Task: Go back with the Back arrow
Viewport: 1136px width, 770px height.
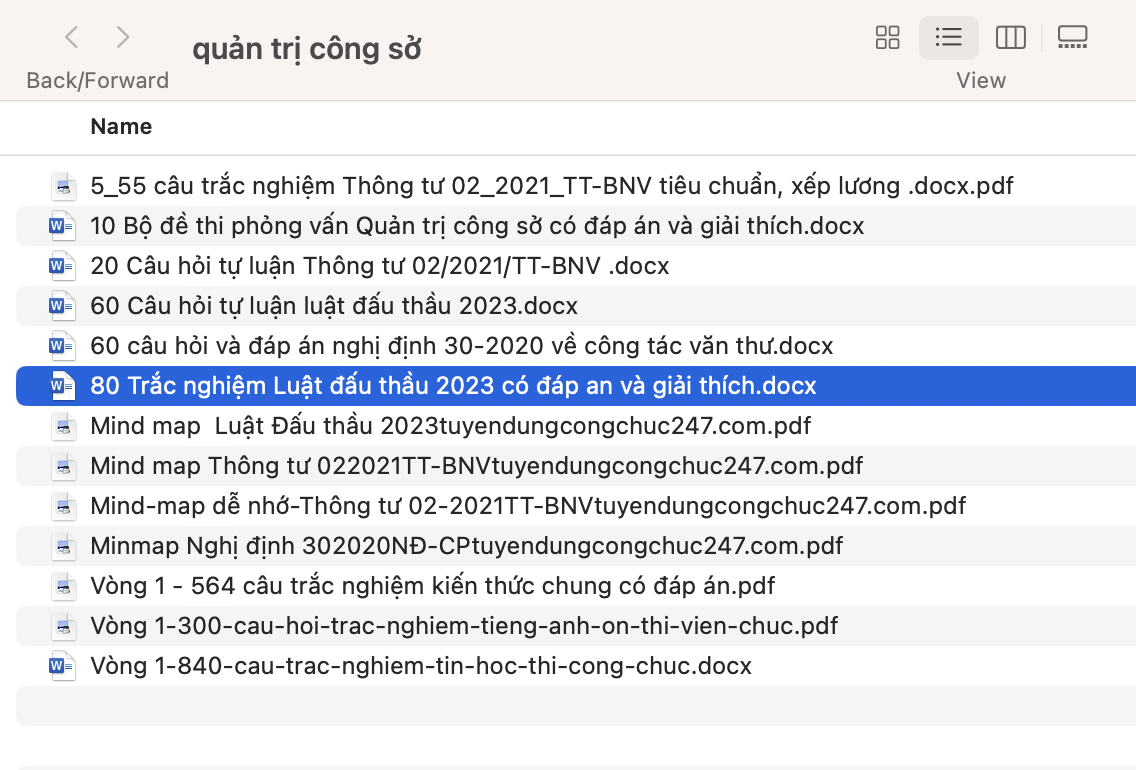Action: pyautogui.click(x=72, y=37)
